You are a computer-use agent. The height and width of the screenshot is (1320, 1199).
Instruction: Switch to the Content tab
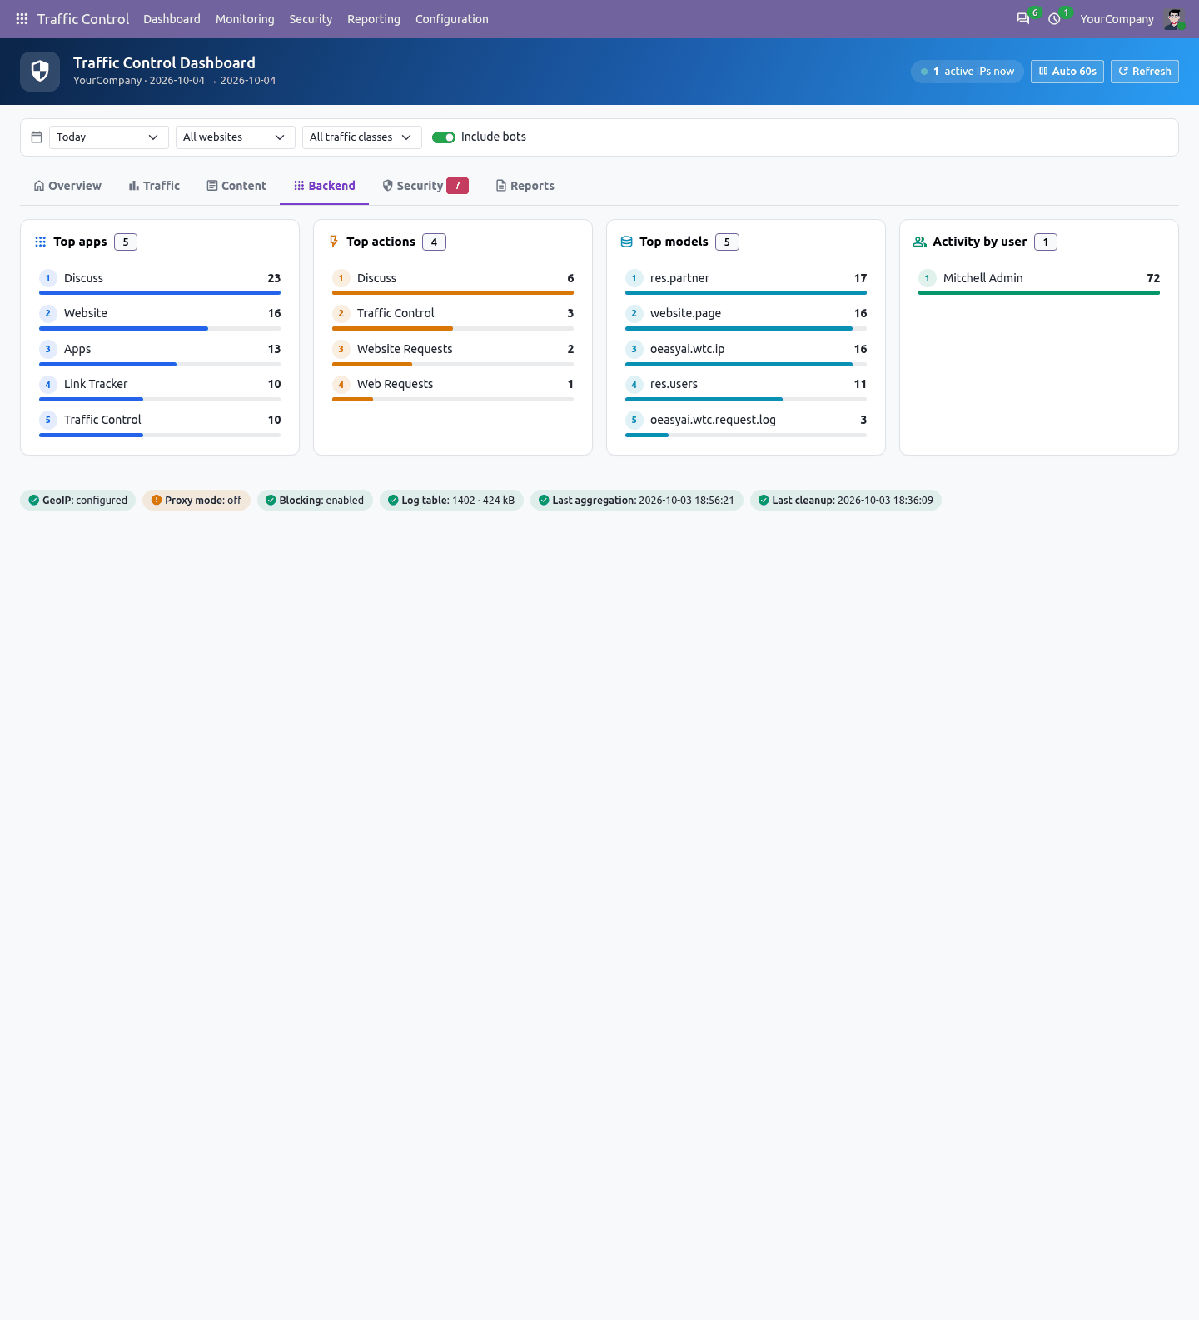click(x=236, y=186)
